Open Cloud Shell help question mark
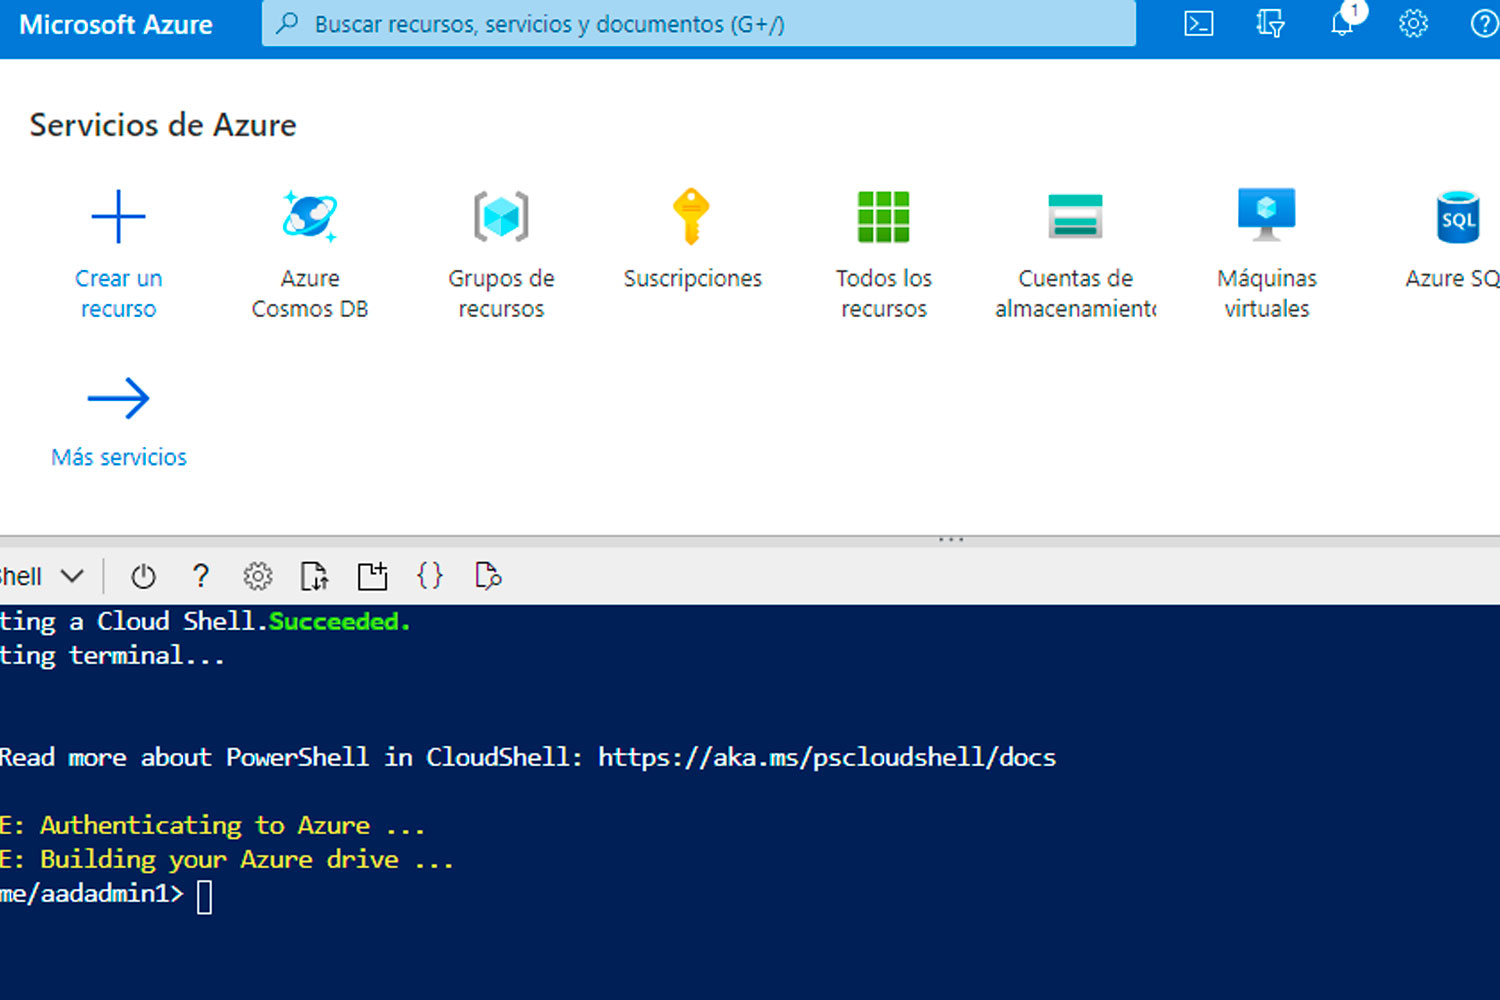Viewport: 1500px width, 1000px height. [200, 576]
